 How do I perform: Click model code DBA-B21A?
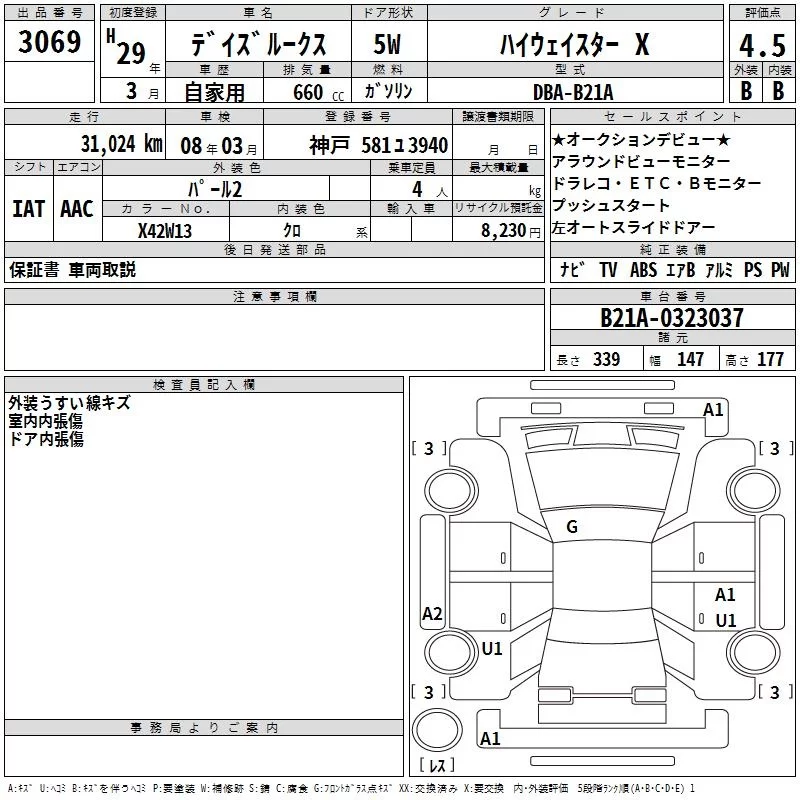[x=573, y=92]
